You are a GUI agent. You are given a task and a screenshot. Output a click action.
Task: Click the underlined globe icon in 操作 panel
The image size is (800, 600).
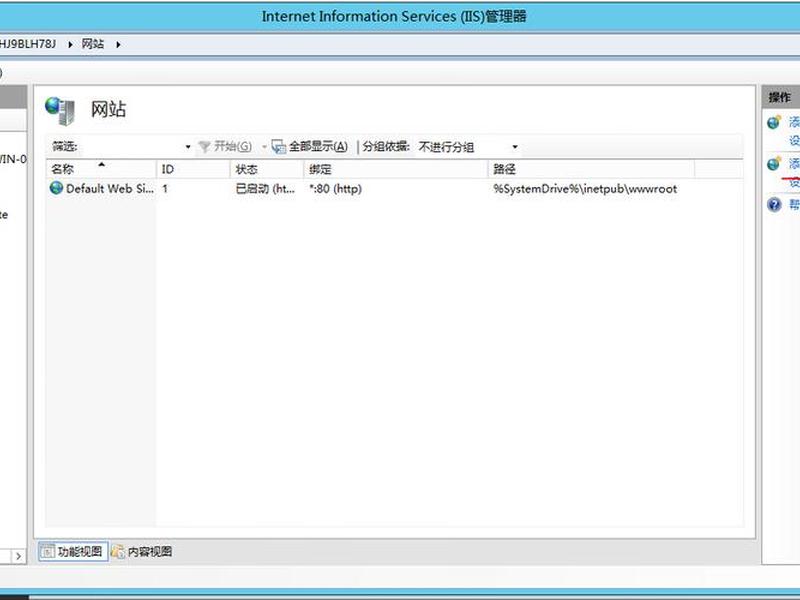tap(774, 163)
